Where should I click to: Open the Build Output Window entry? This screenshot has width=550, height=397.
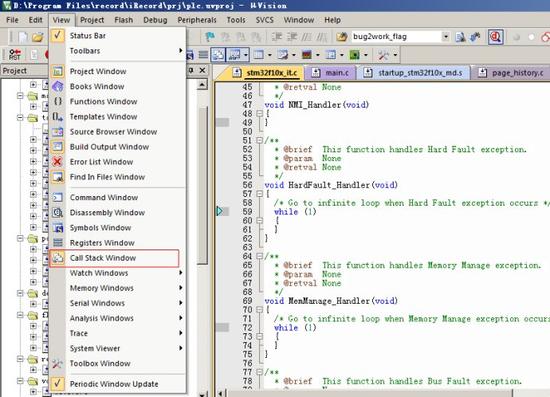(x=118, y=147)
